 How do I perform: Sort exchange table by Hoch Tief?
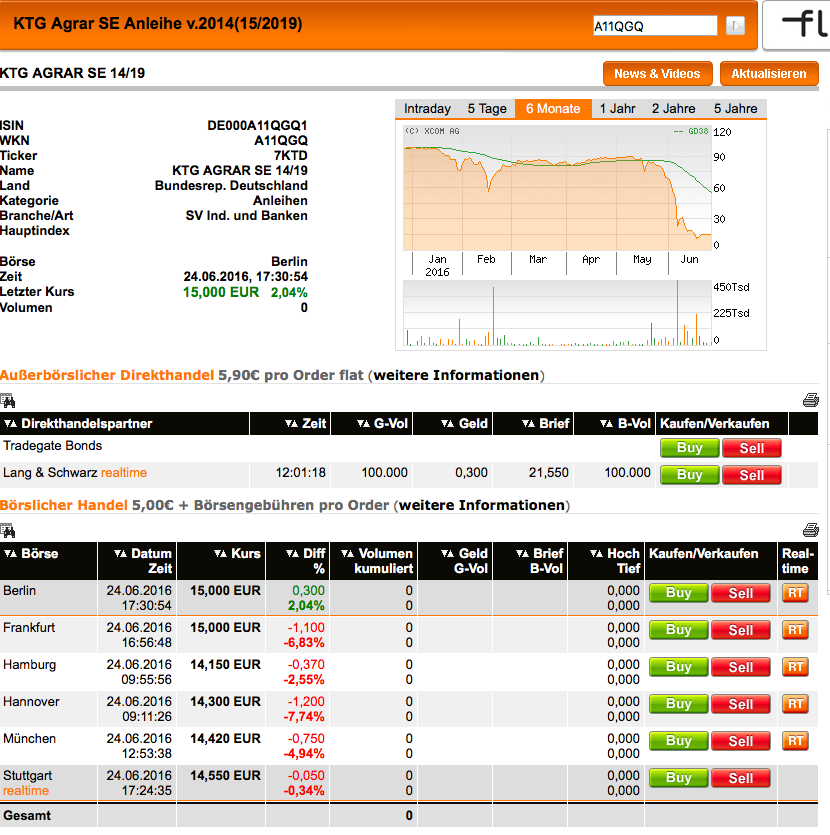click(596, 554)
